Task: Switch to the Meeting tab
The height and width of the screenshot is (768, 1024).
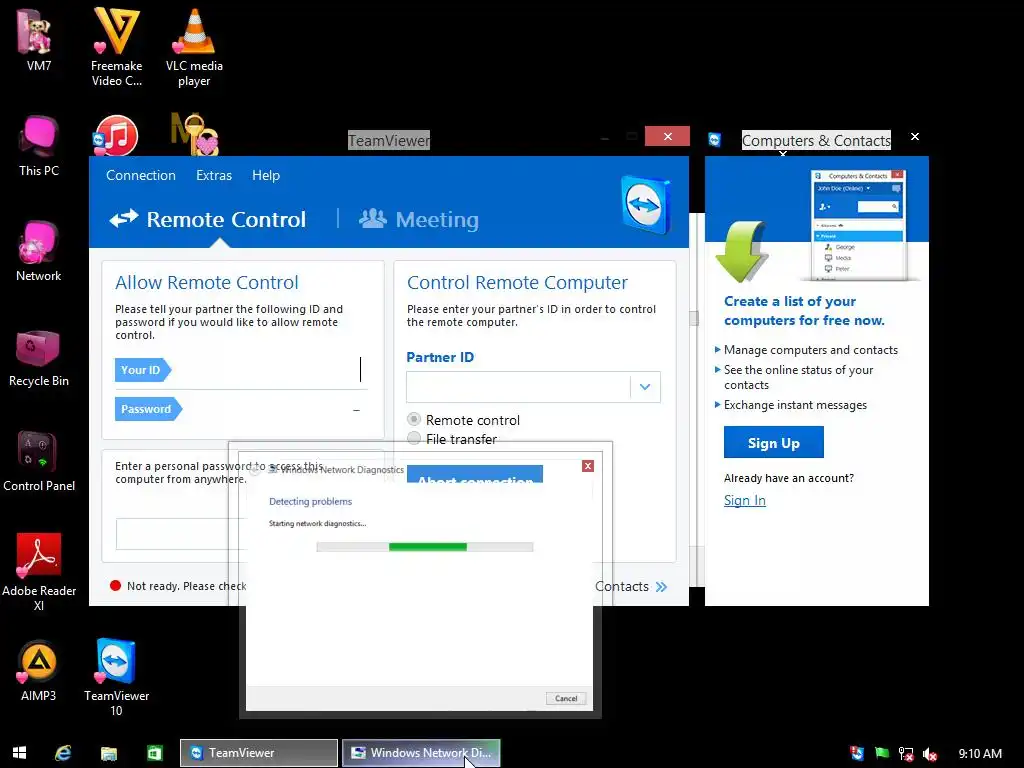Action: click(419, 219)
